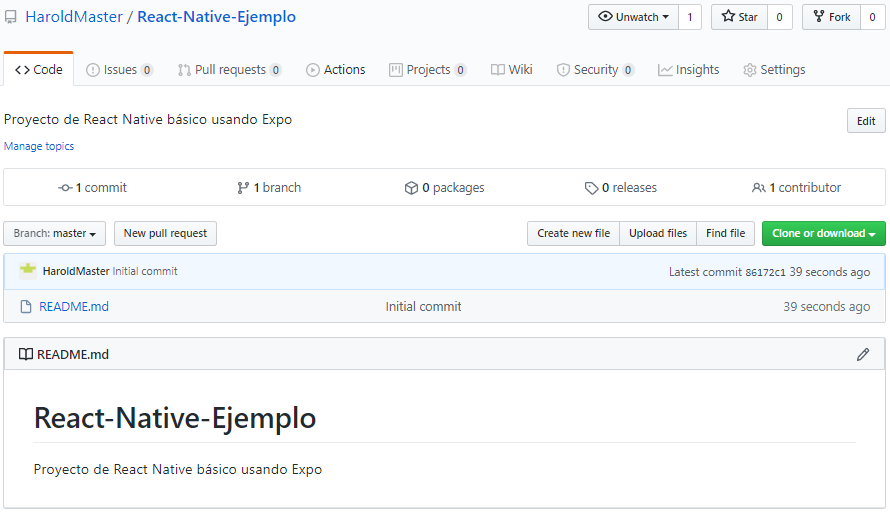Expand the Branch: master dropdown
This screenshot has width=890, height=512.
coord(54,233)
